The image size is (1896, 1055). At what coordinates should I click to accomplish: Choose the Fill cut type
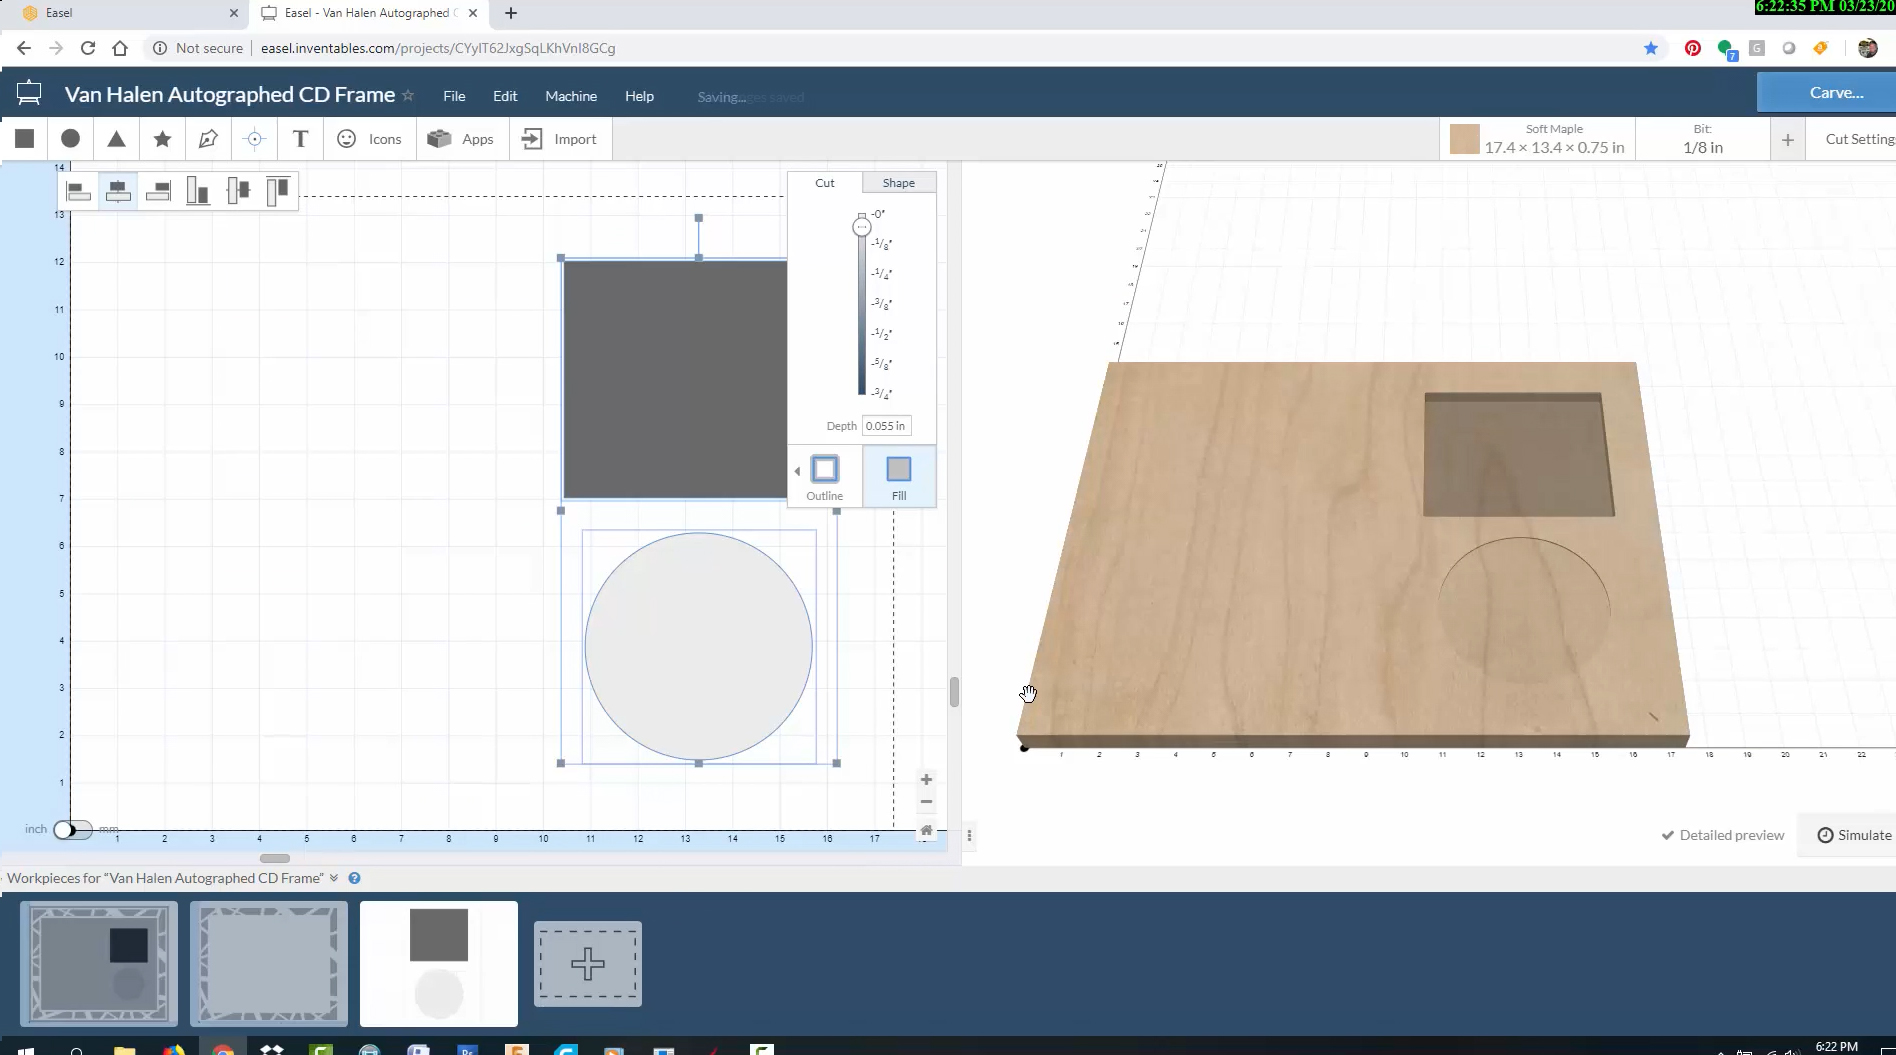[899, 477]
